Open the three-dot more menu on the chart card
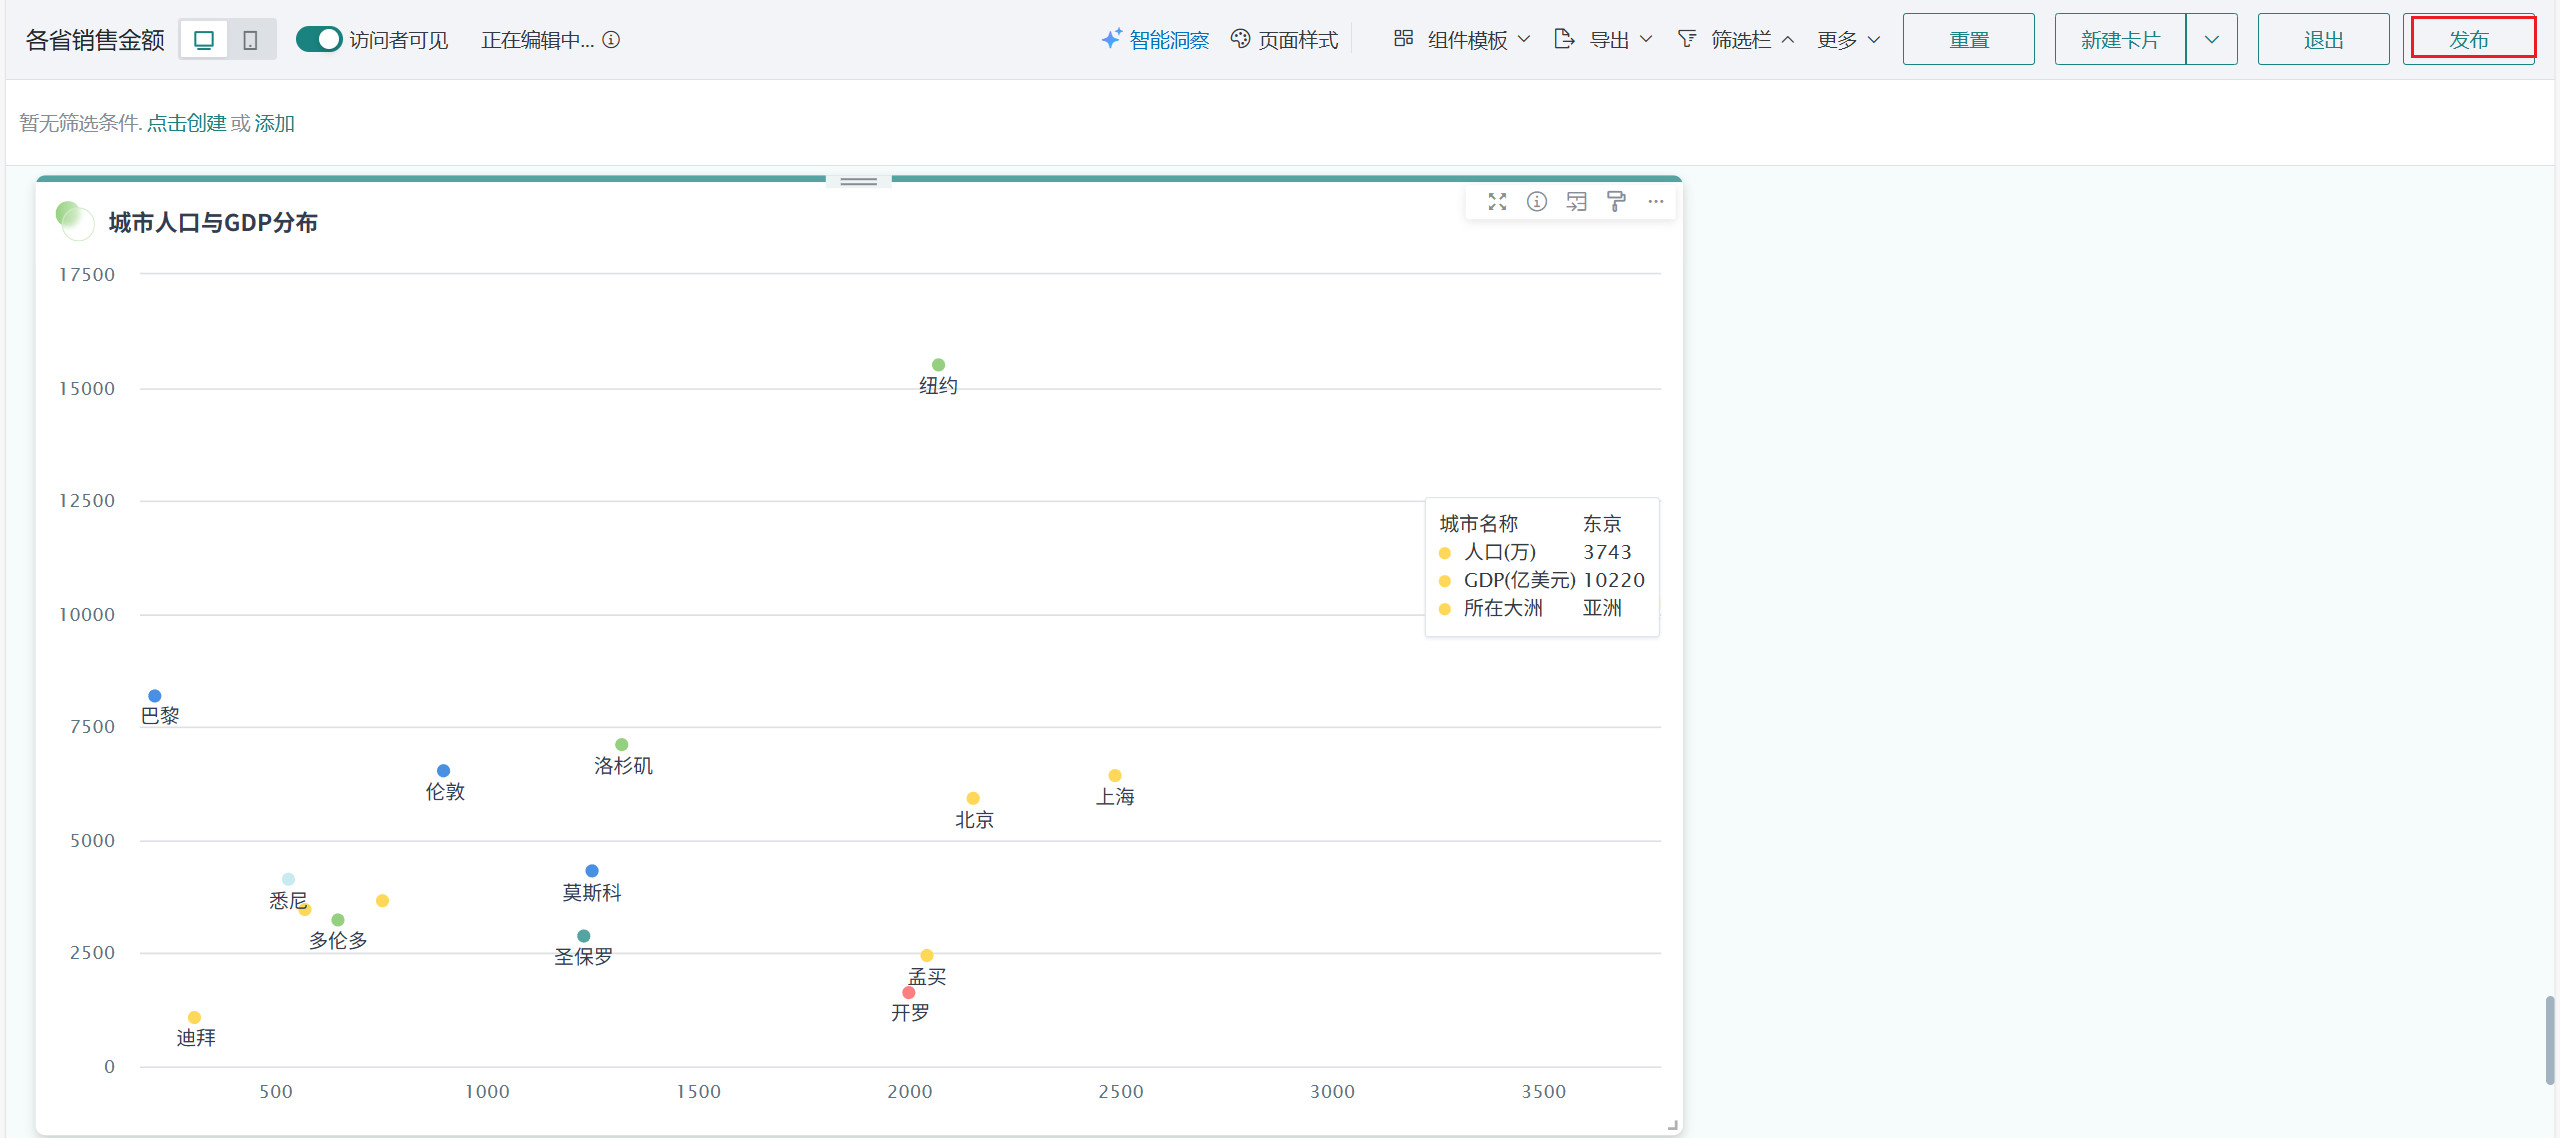The width and height of the screenshot is (2560, 1138). click(x=1656, y=202)
